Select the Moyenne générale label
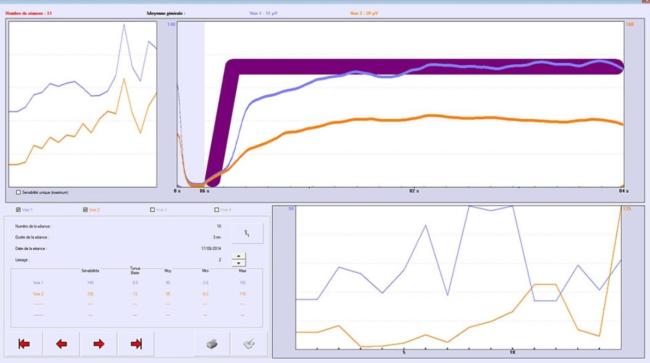The height and width of the screenshot is (363, 650). [166, 13]
